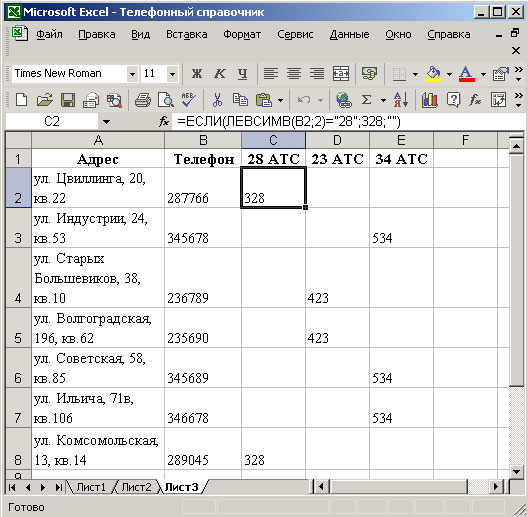Expand the Times New Roman font dropdown
Viewport: 528px width, 517px height.
[132, 74]
